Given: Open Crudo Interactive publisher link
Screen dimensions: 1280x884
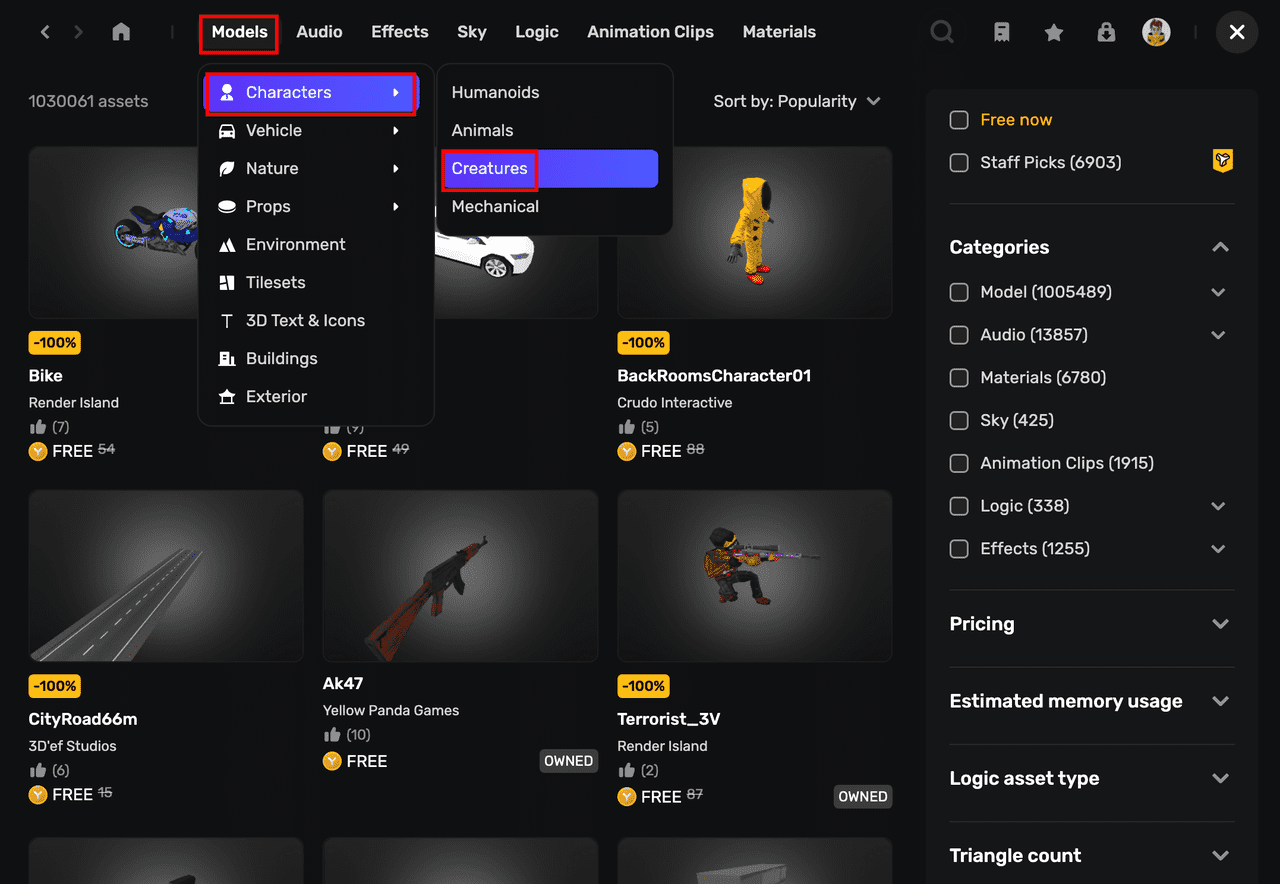Looking at the screenshot, I should point(675,403).
